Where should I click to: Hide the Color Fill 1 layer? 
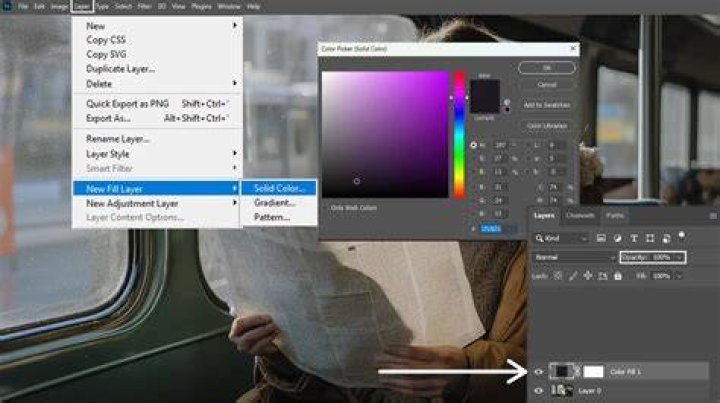(x=539, y=372)
